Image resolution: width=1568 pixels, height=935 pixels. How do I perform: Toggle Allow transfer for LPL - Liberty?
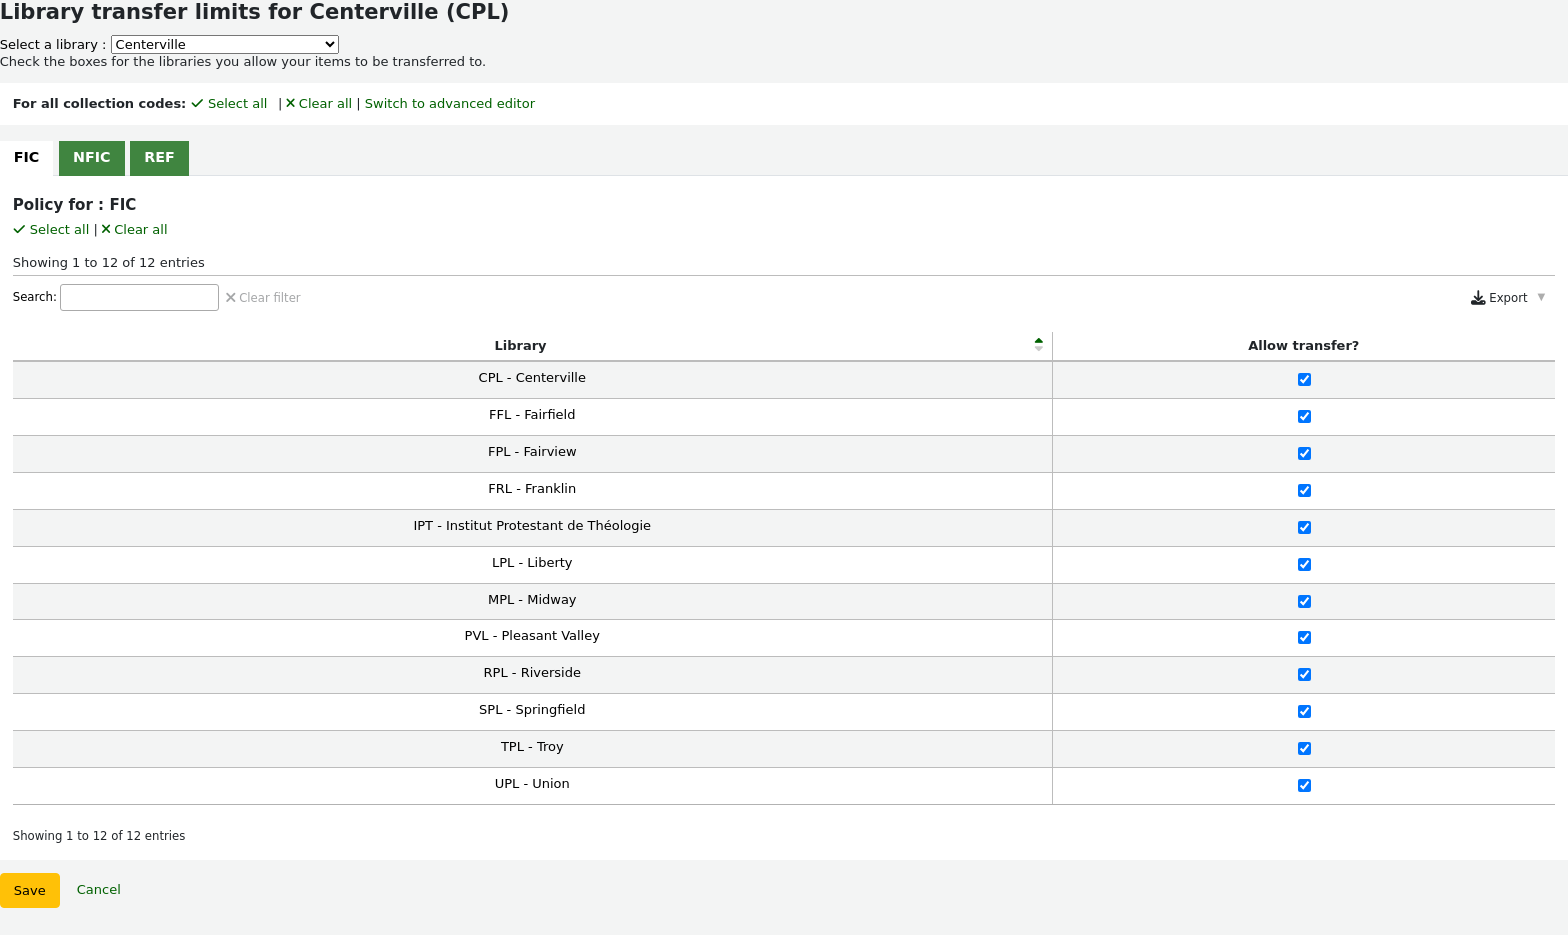point(1304,565)
